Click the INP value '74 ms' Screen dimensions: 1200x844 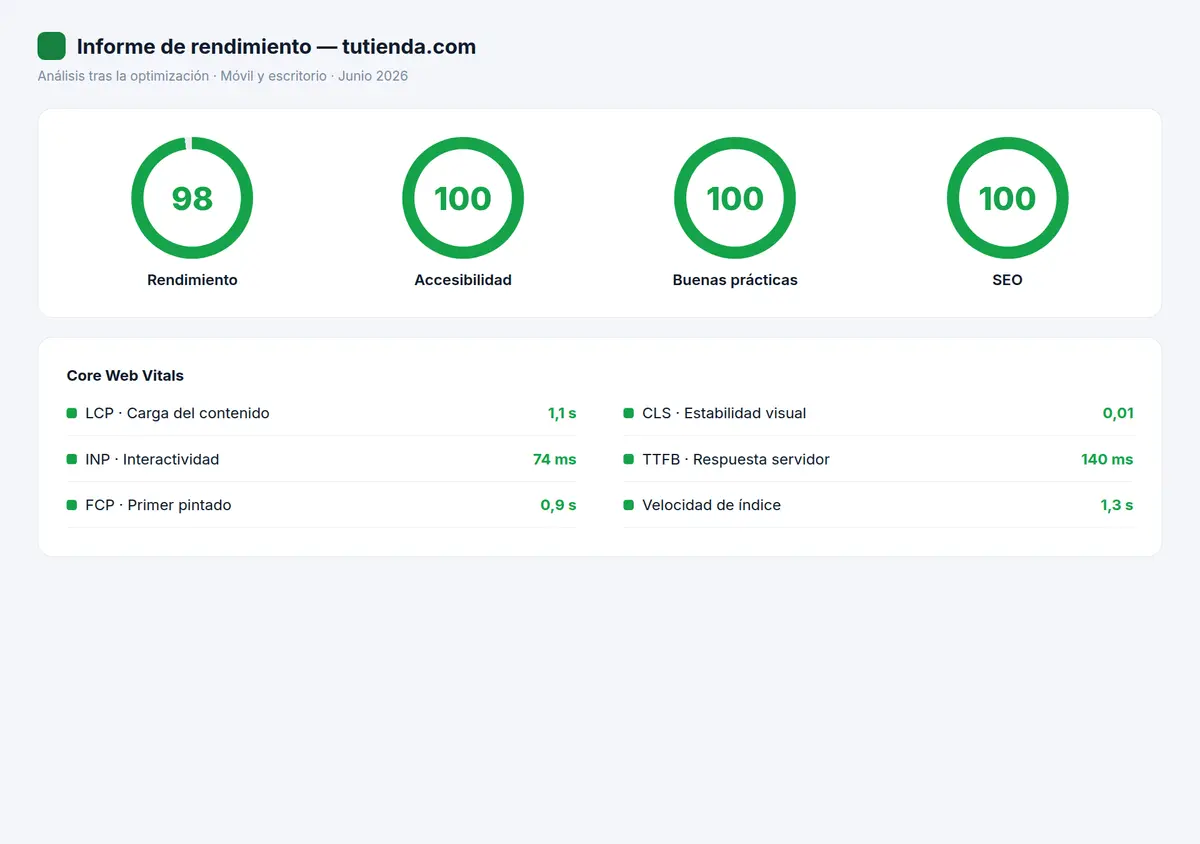[x=555, y=459]
